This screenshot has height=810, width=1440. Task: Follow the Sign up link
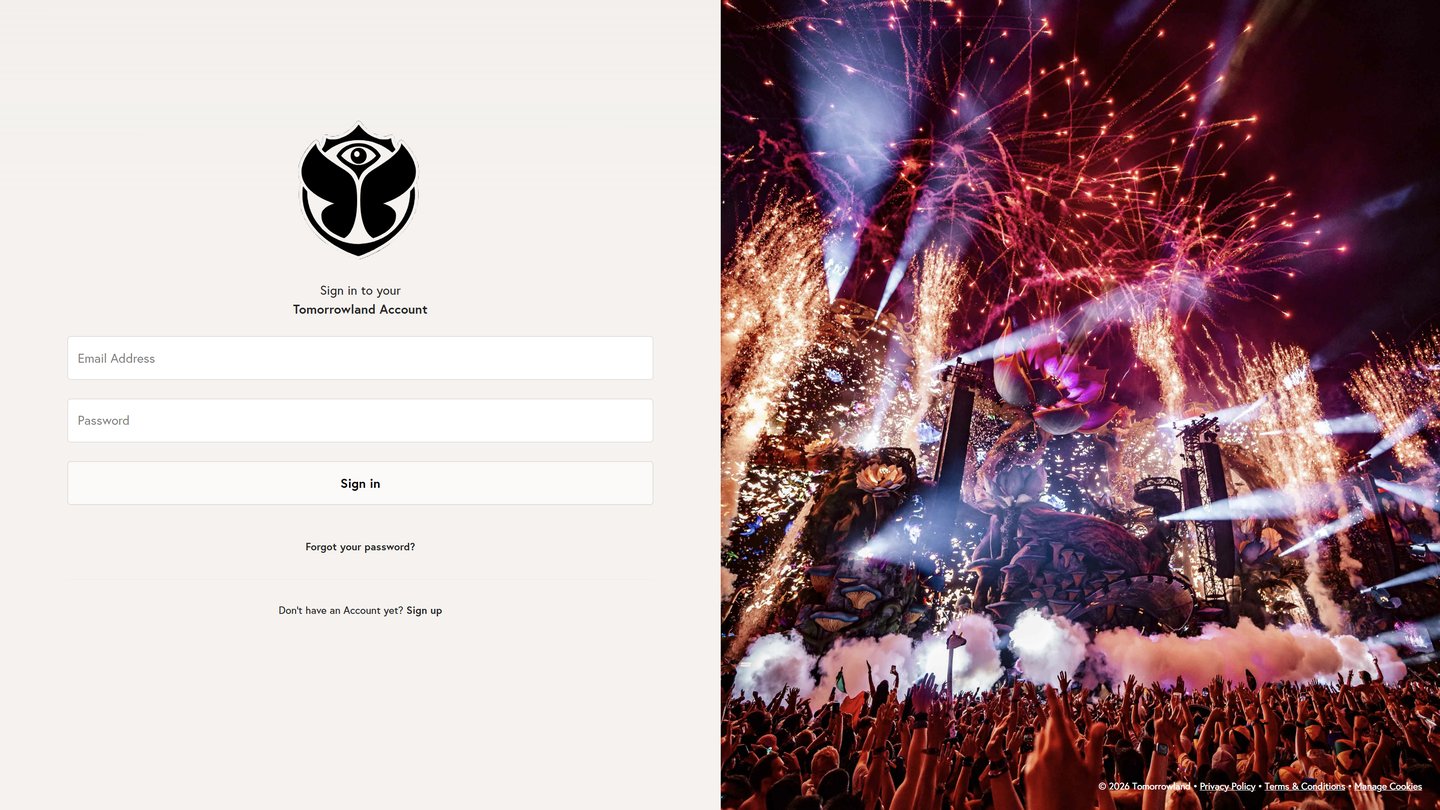click(x=424, y=610)
